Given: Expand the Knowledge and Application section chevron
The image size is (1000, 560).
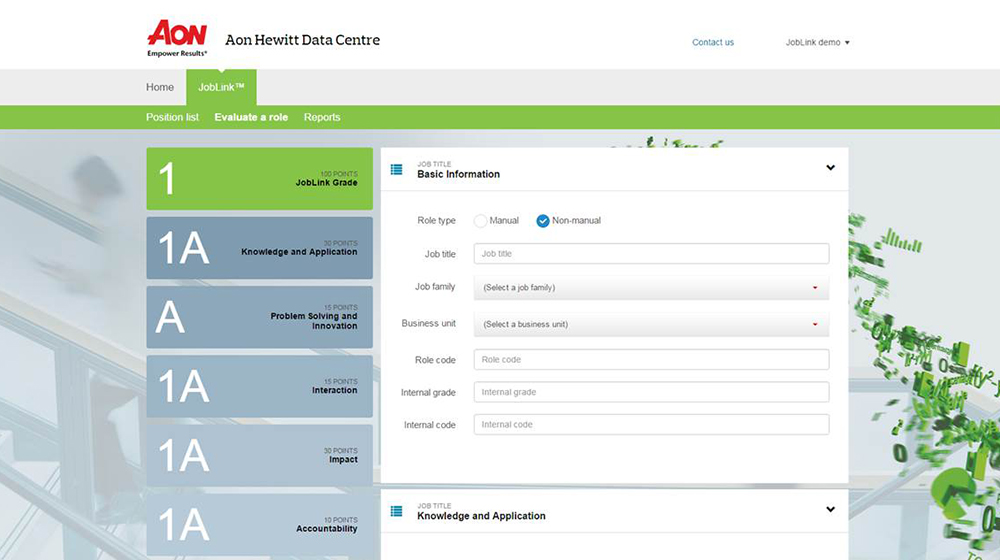Looking at the screenshot, I should coord(830,510).
